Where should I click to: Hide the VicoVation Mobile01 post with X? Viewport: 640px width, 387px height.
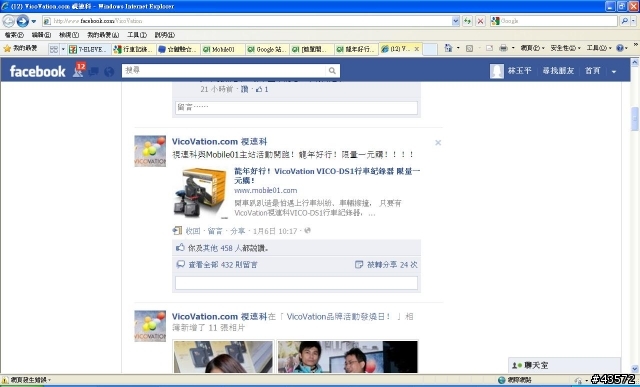(438, 143)
